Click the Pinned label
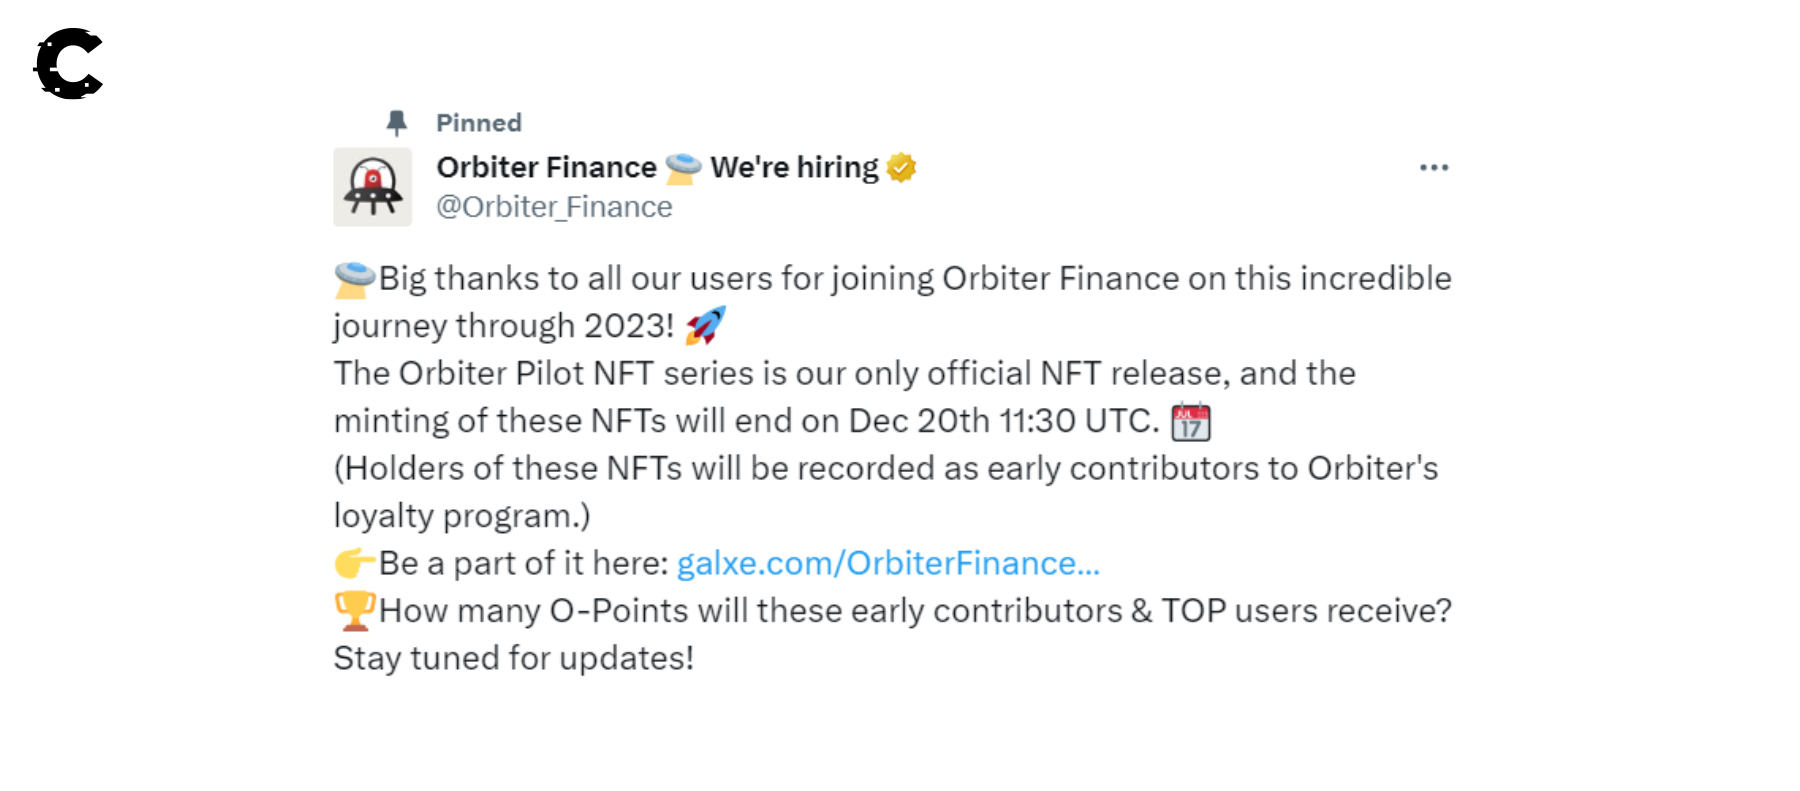 point(479,123)
